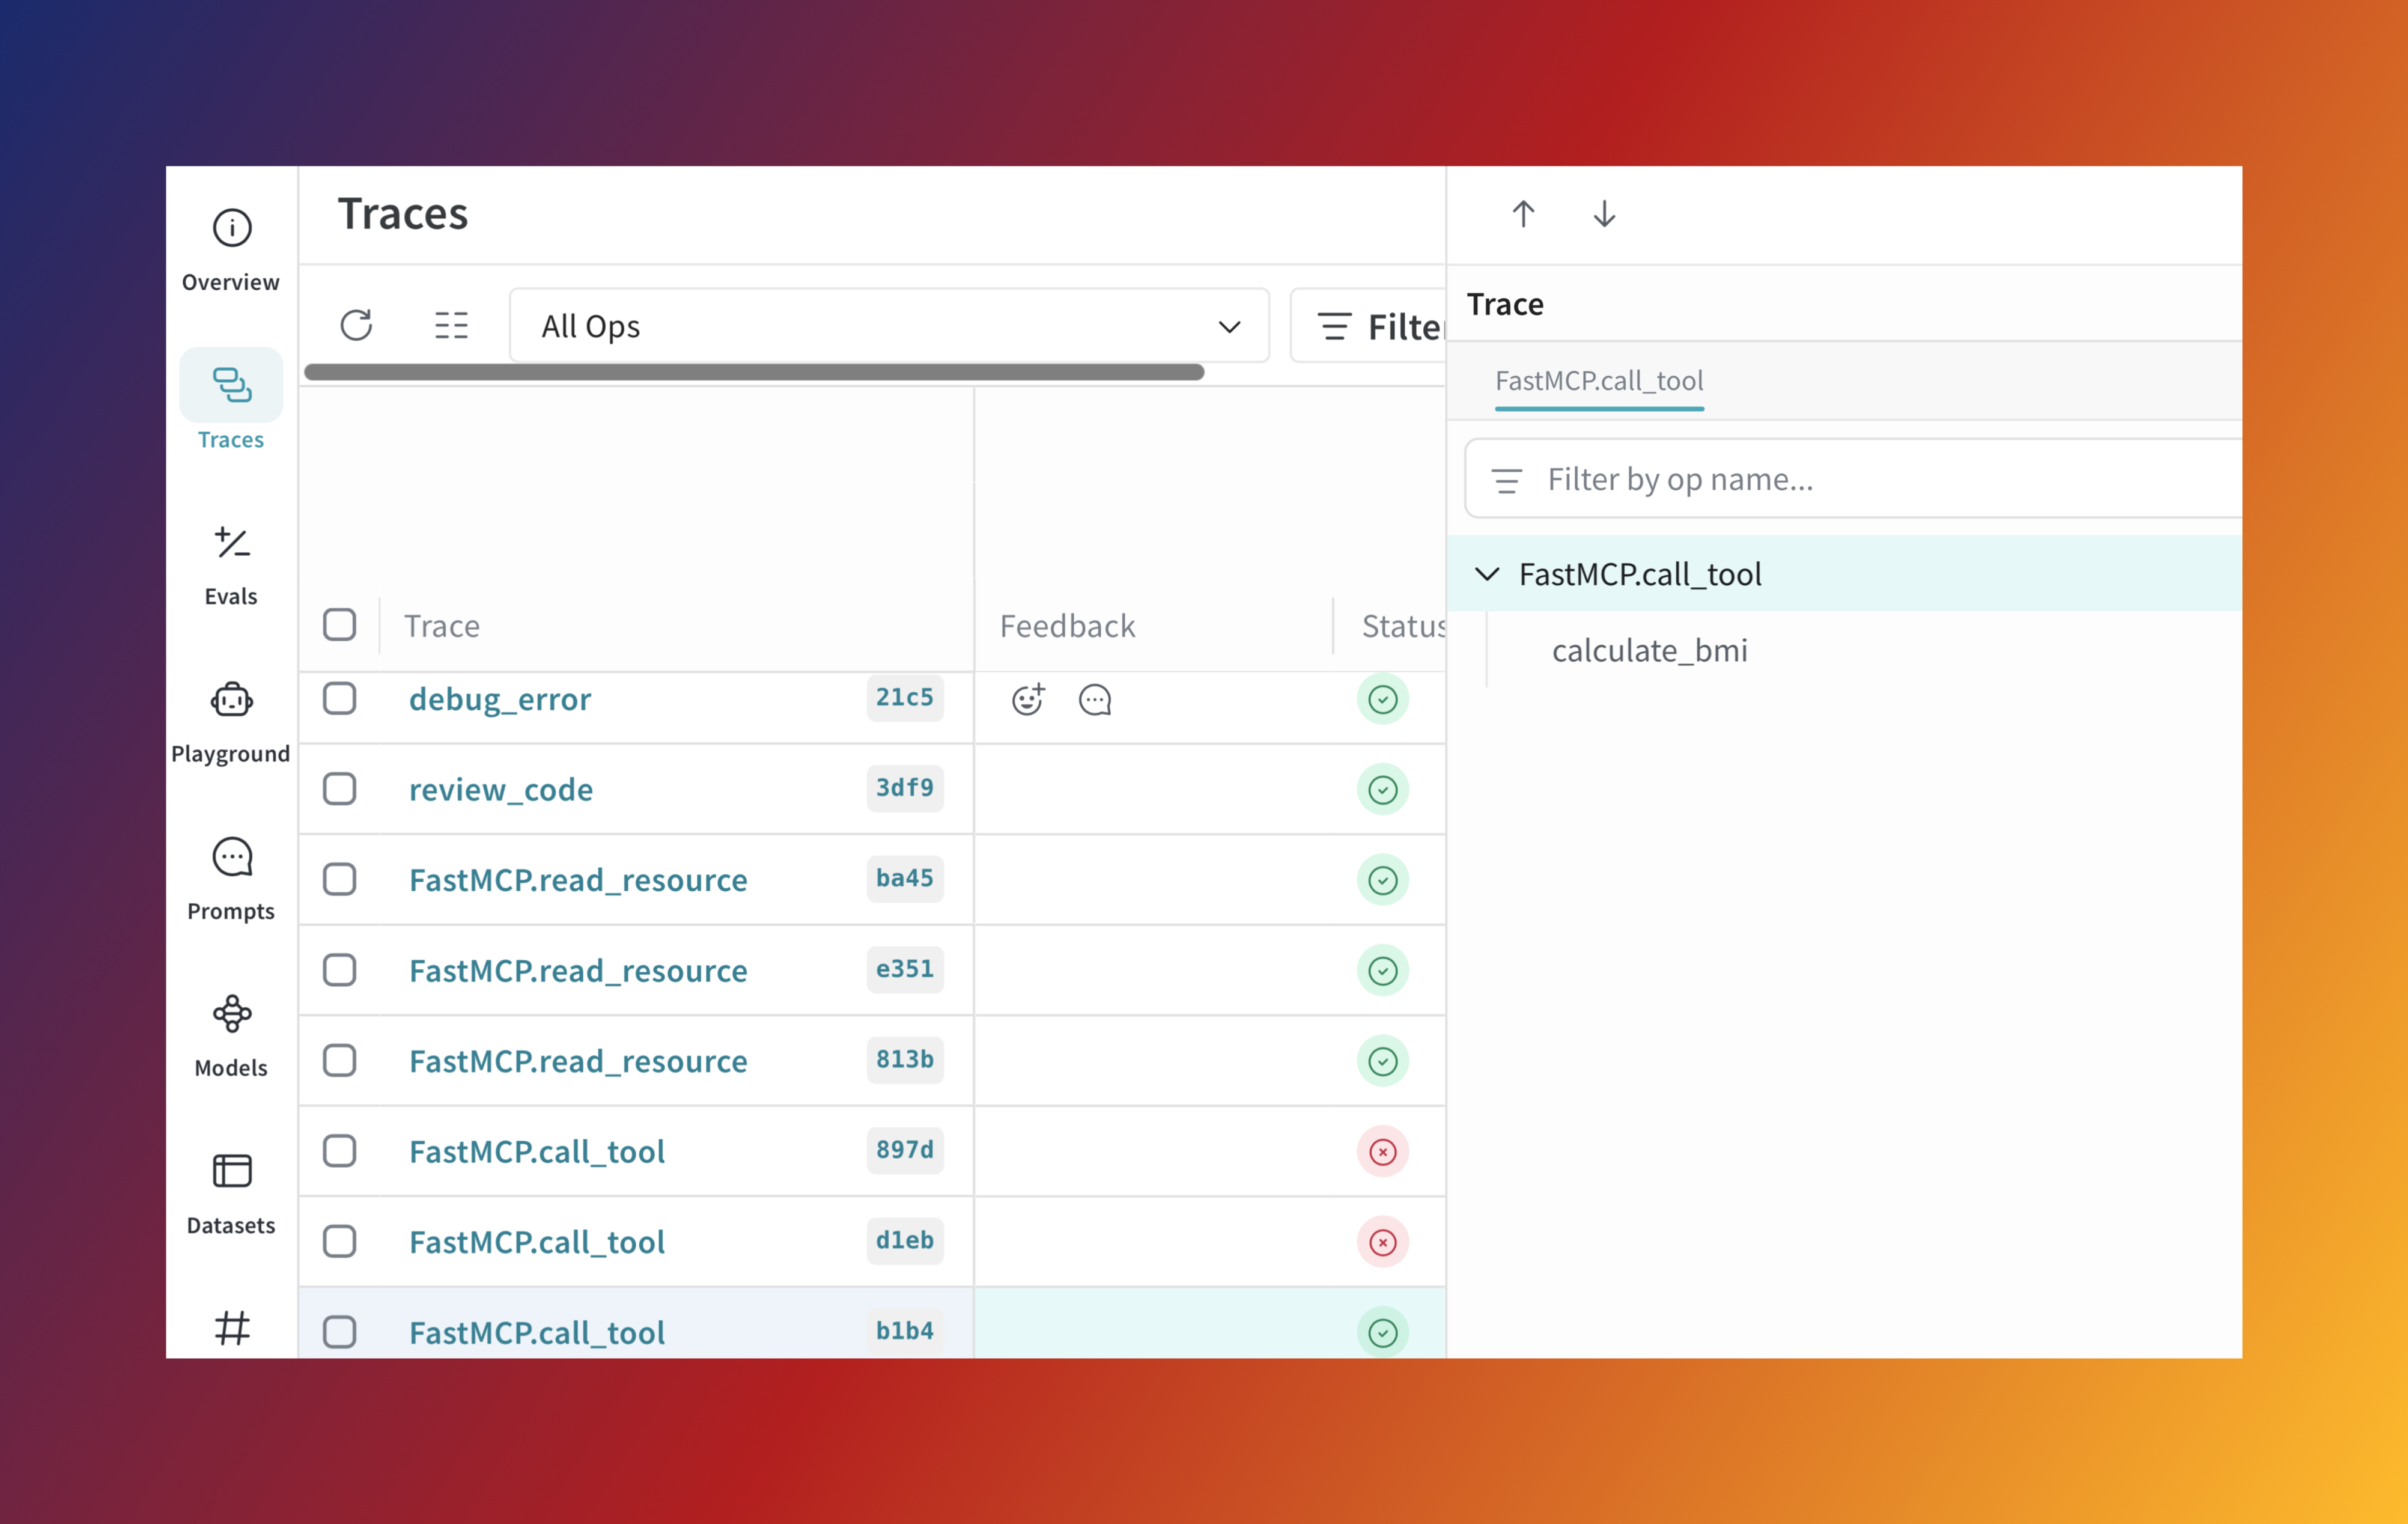Click the Trace column header
Image resolution: width=2408 pixels, height=1524 pixels.
coord(442,626)
